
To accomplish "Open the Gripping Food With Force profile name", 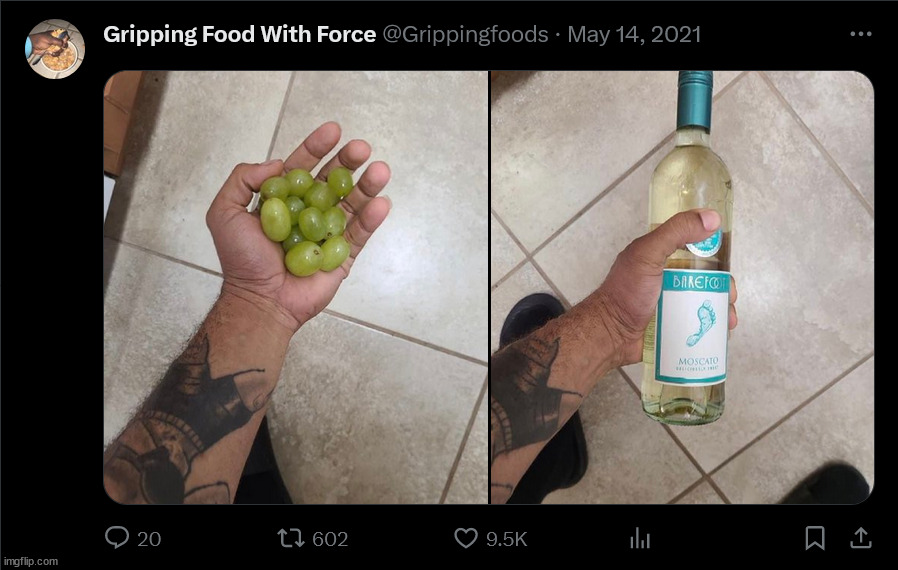I will coord(239,34).
